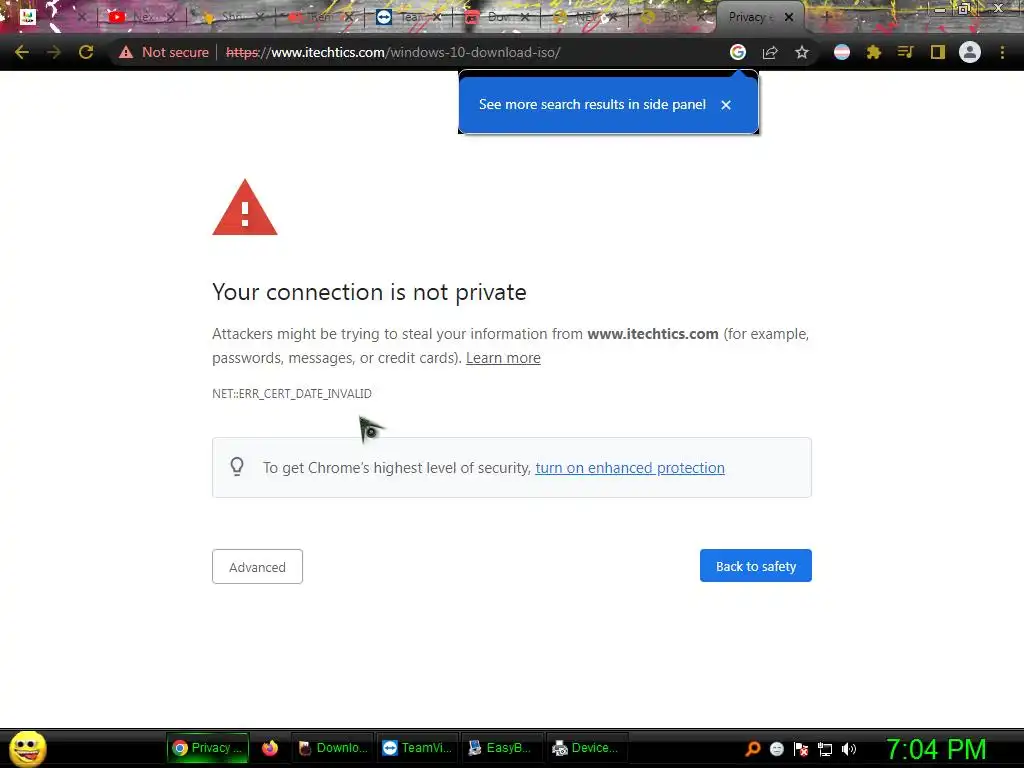The height and width of the screenshot is (768, 1024).
Task: Open the Chrome three-dot menu
Action: pyautogui.click(x=1002, y=52)
